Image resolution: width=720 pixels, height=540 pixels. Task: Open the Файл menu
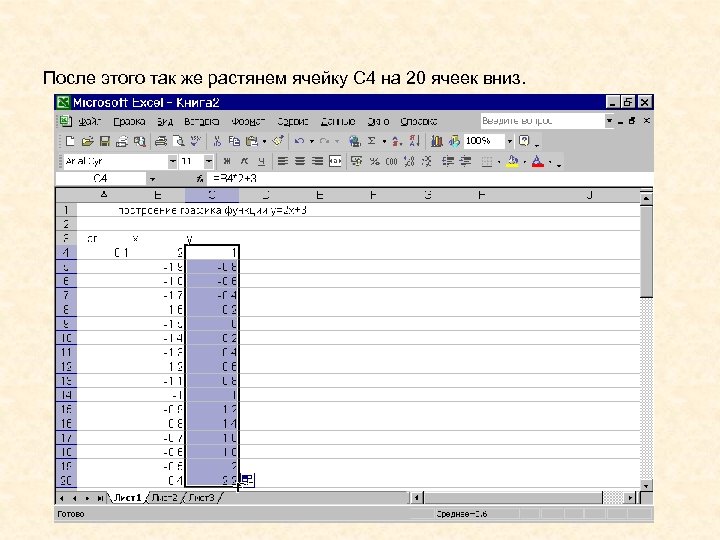(89, 121)
